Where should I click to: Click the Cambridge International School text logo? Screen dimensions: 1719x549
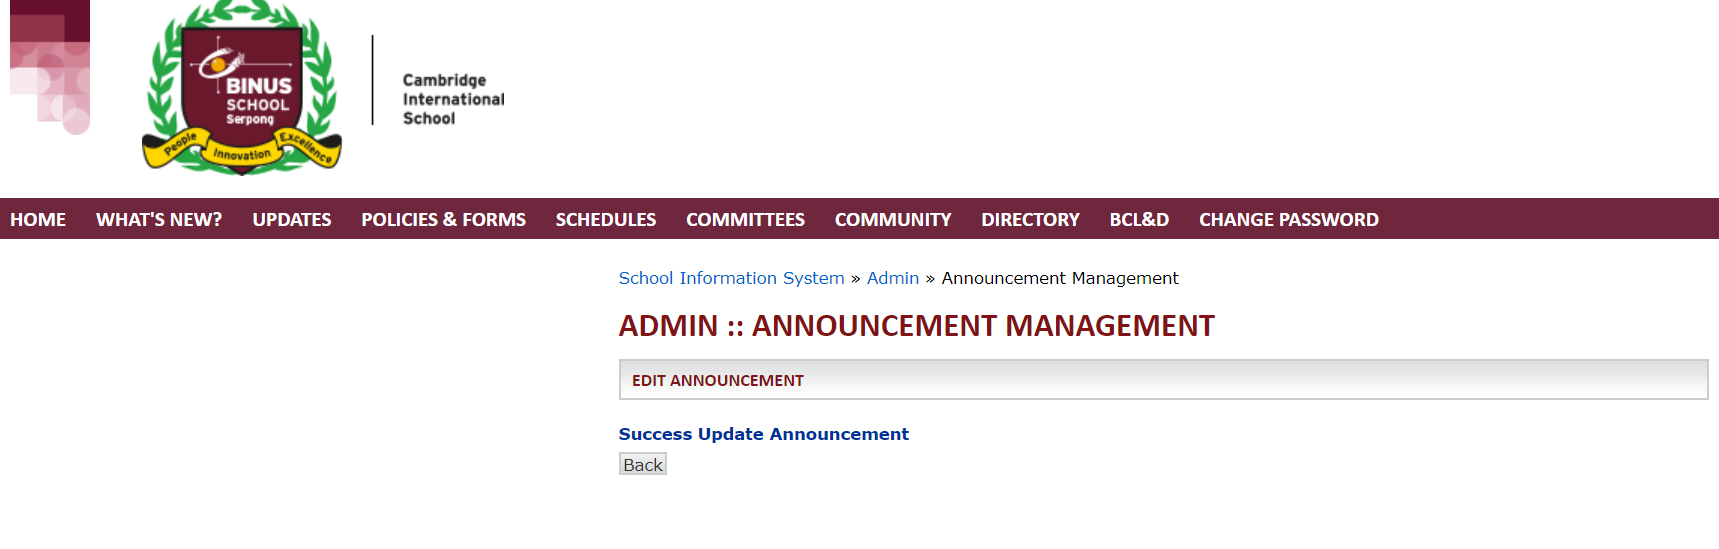tap(453, 99)
